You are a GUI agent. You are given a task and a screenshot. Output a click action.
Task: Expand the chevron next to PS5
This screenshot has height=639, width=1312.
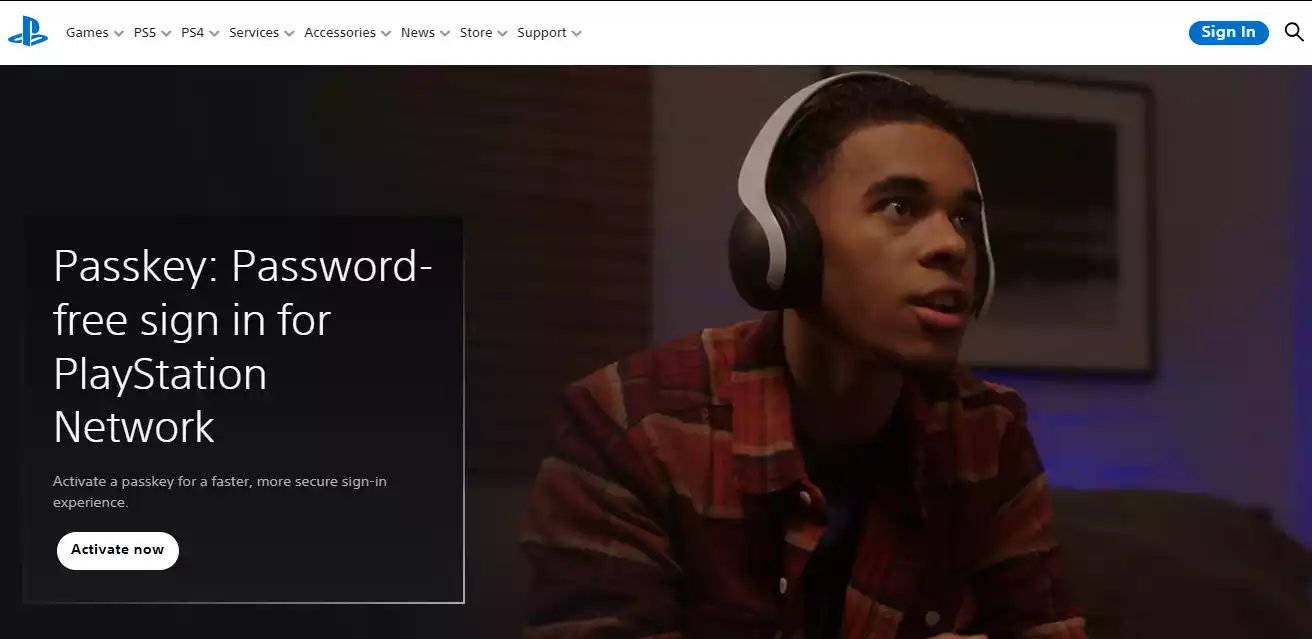click(x=166, y=34)
